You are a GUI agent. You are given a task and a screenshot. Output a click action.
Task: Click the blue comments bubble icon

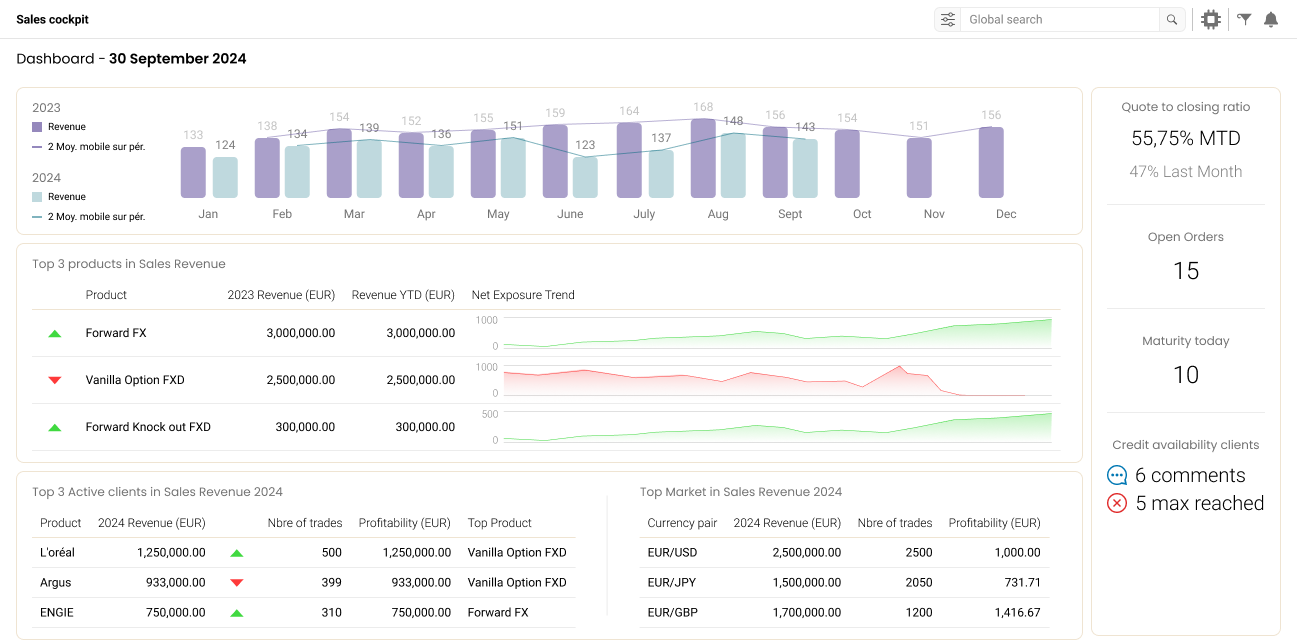[1117, 476]
